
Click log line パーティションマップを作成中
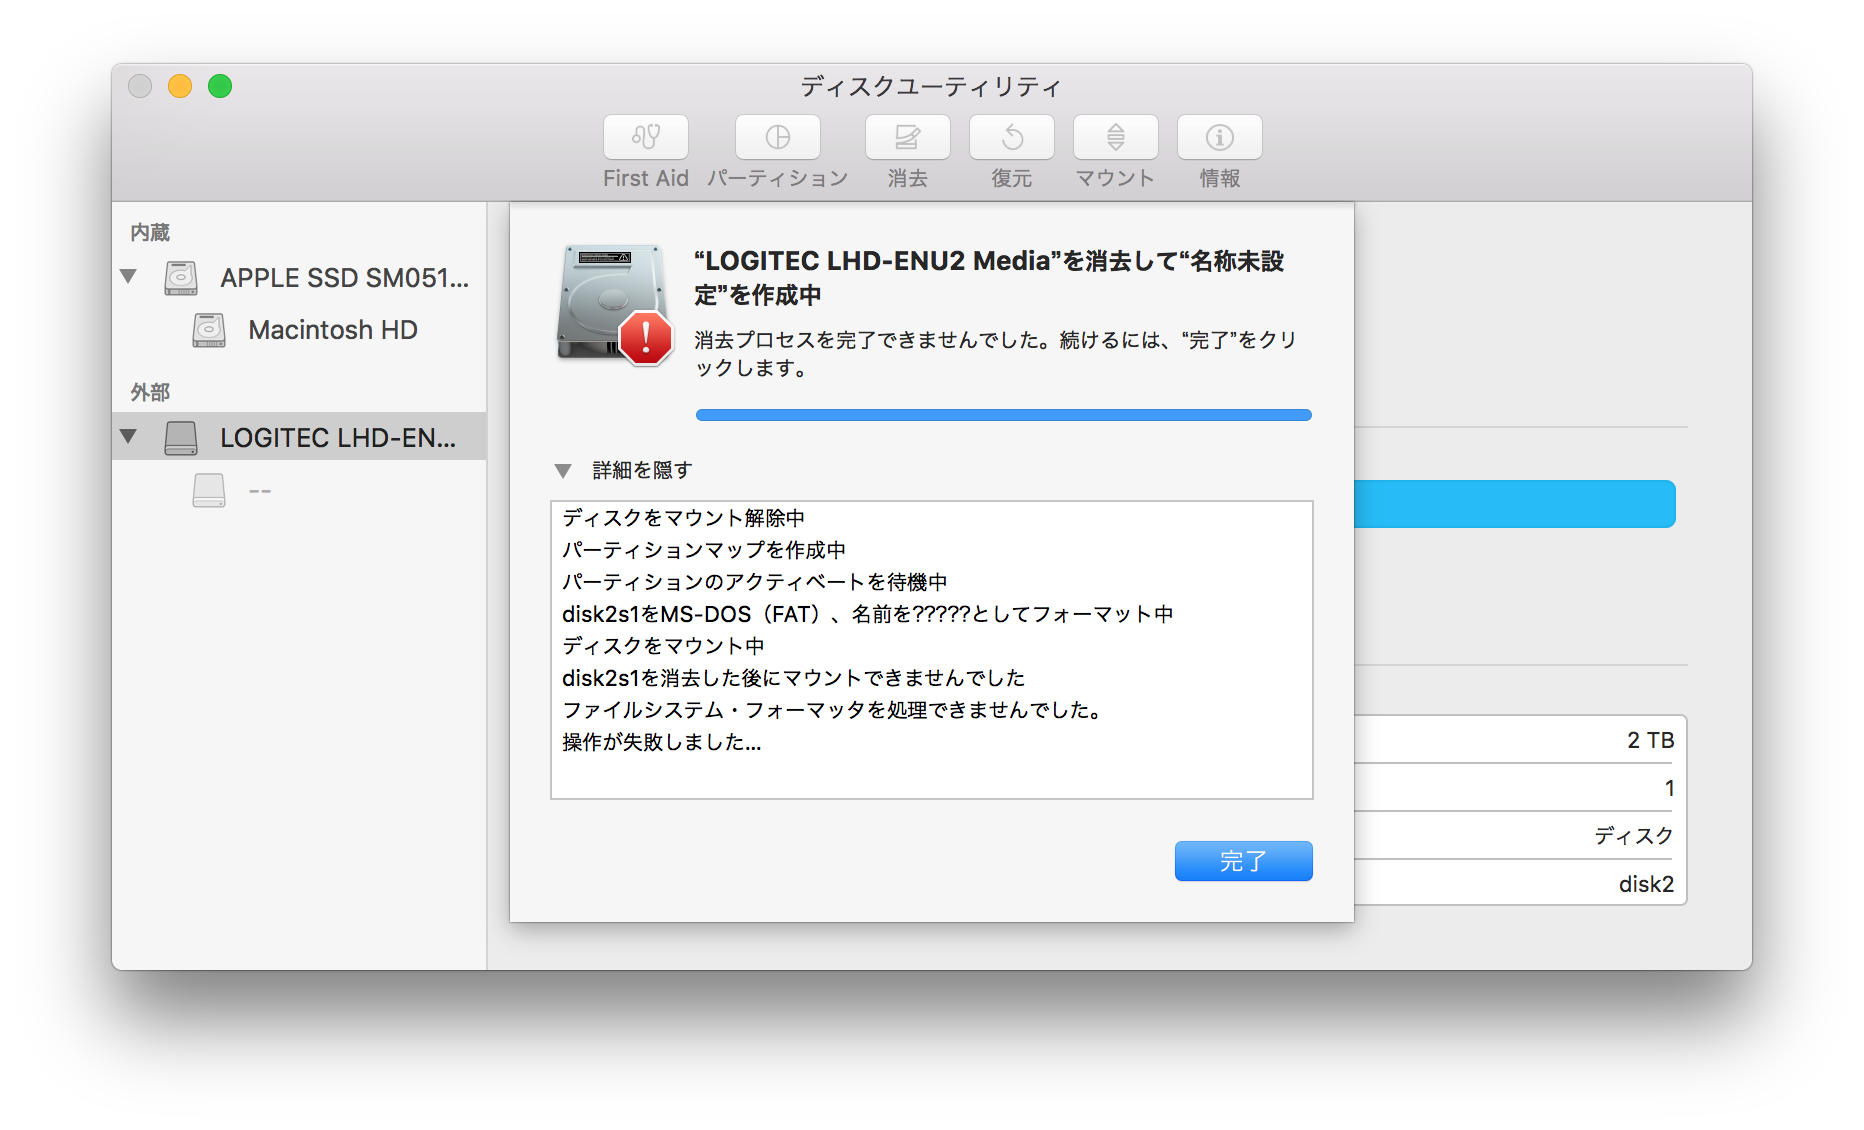pos(704,550)
